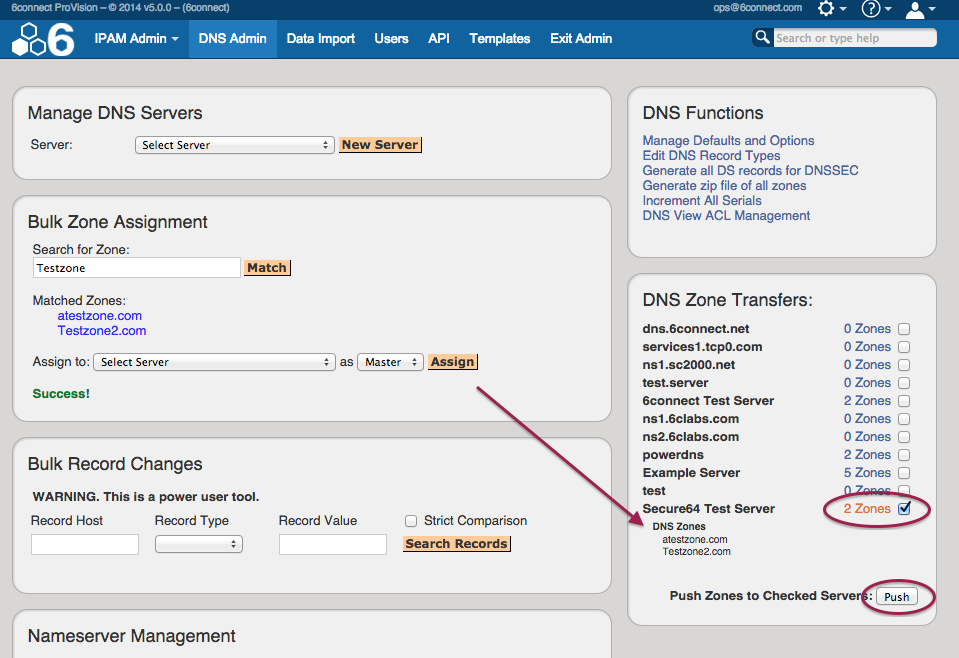The height and width of the screenshot is (658, 959).
Task: Click 0 Zones for dns.6connect.net
Action: 867,329
